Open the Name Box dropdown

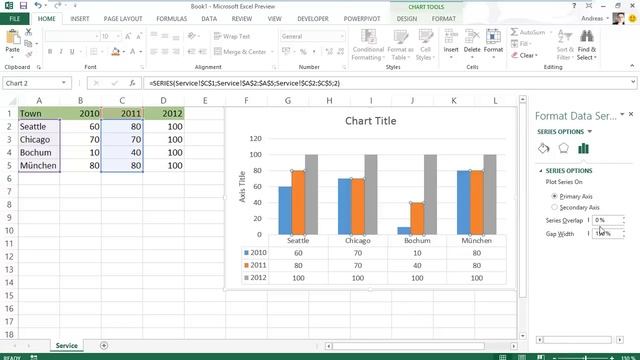pos(64,83)
